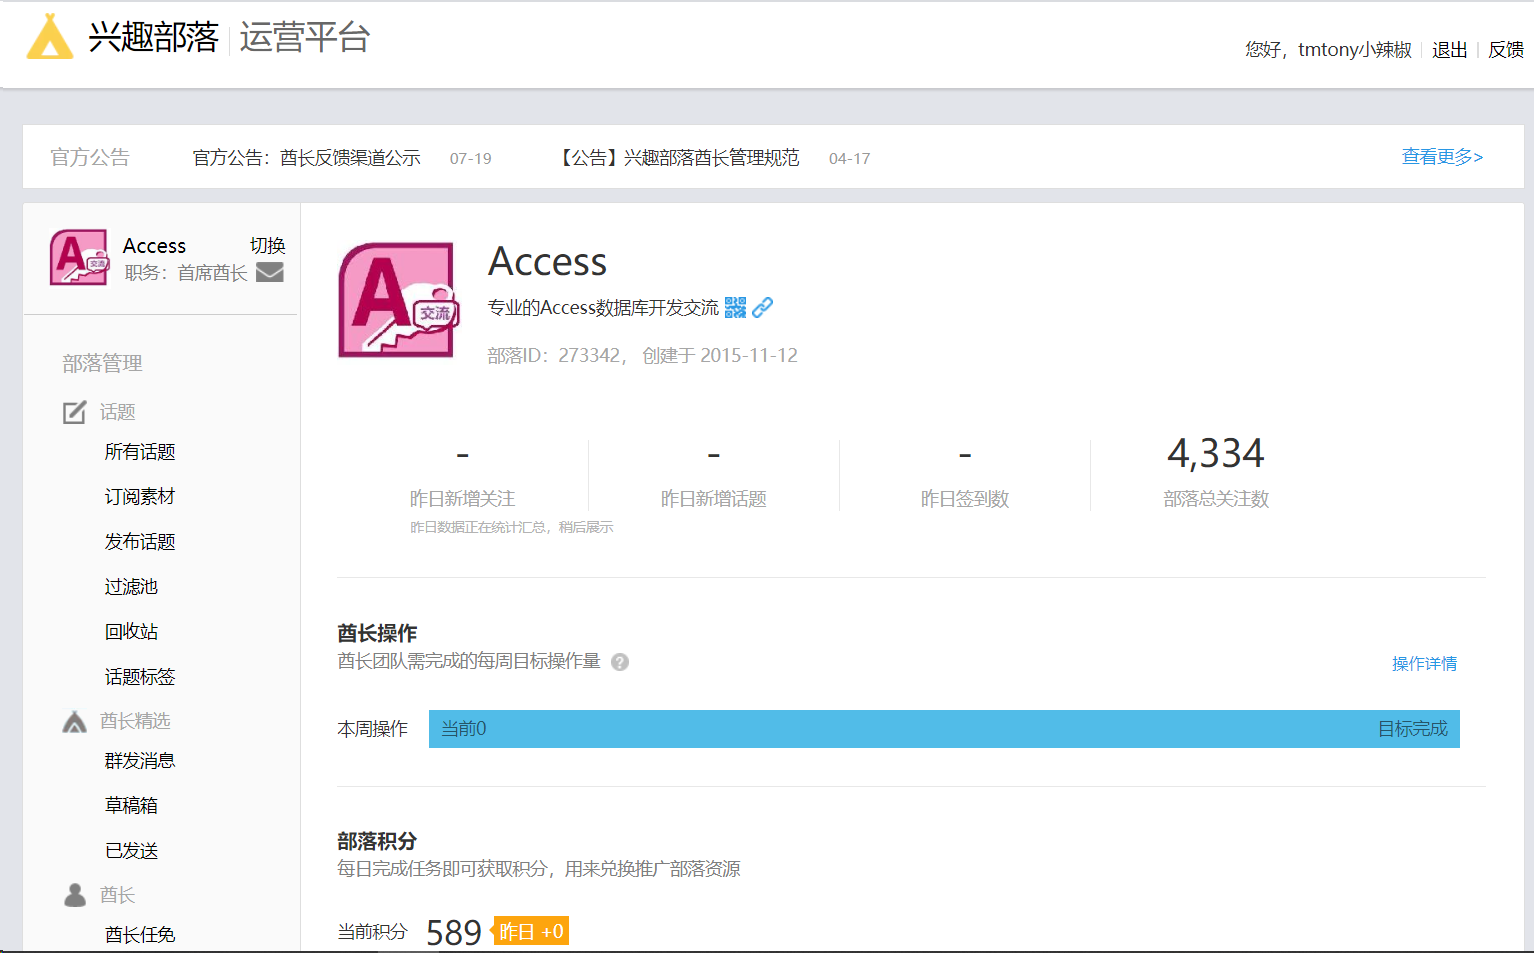Click the question mark help icon

[x=620, y=662]
